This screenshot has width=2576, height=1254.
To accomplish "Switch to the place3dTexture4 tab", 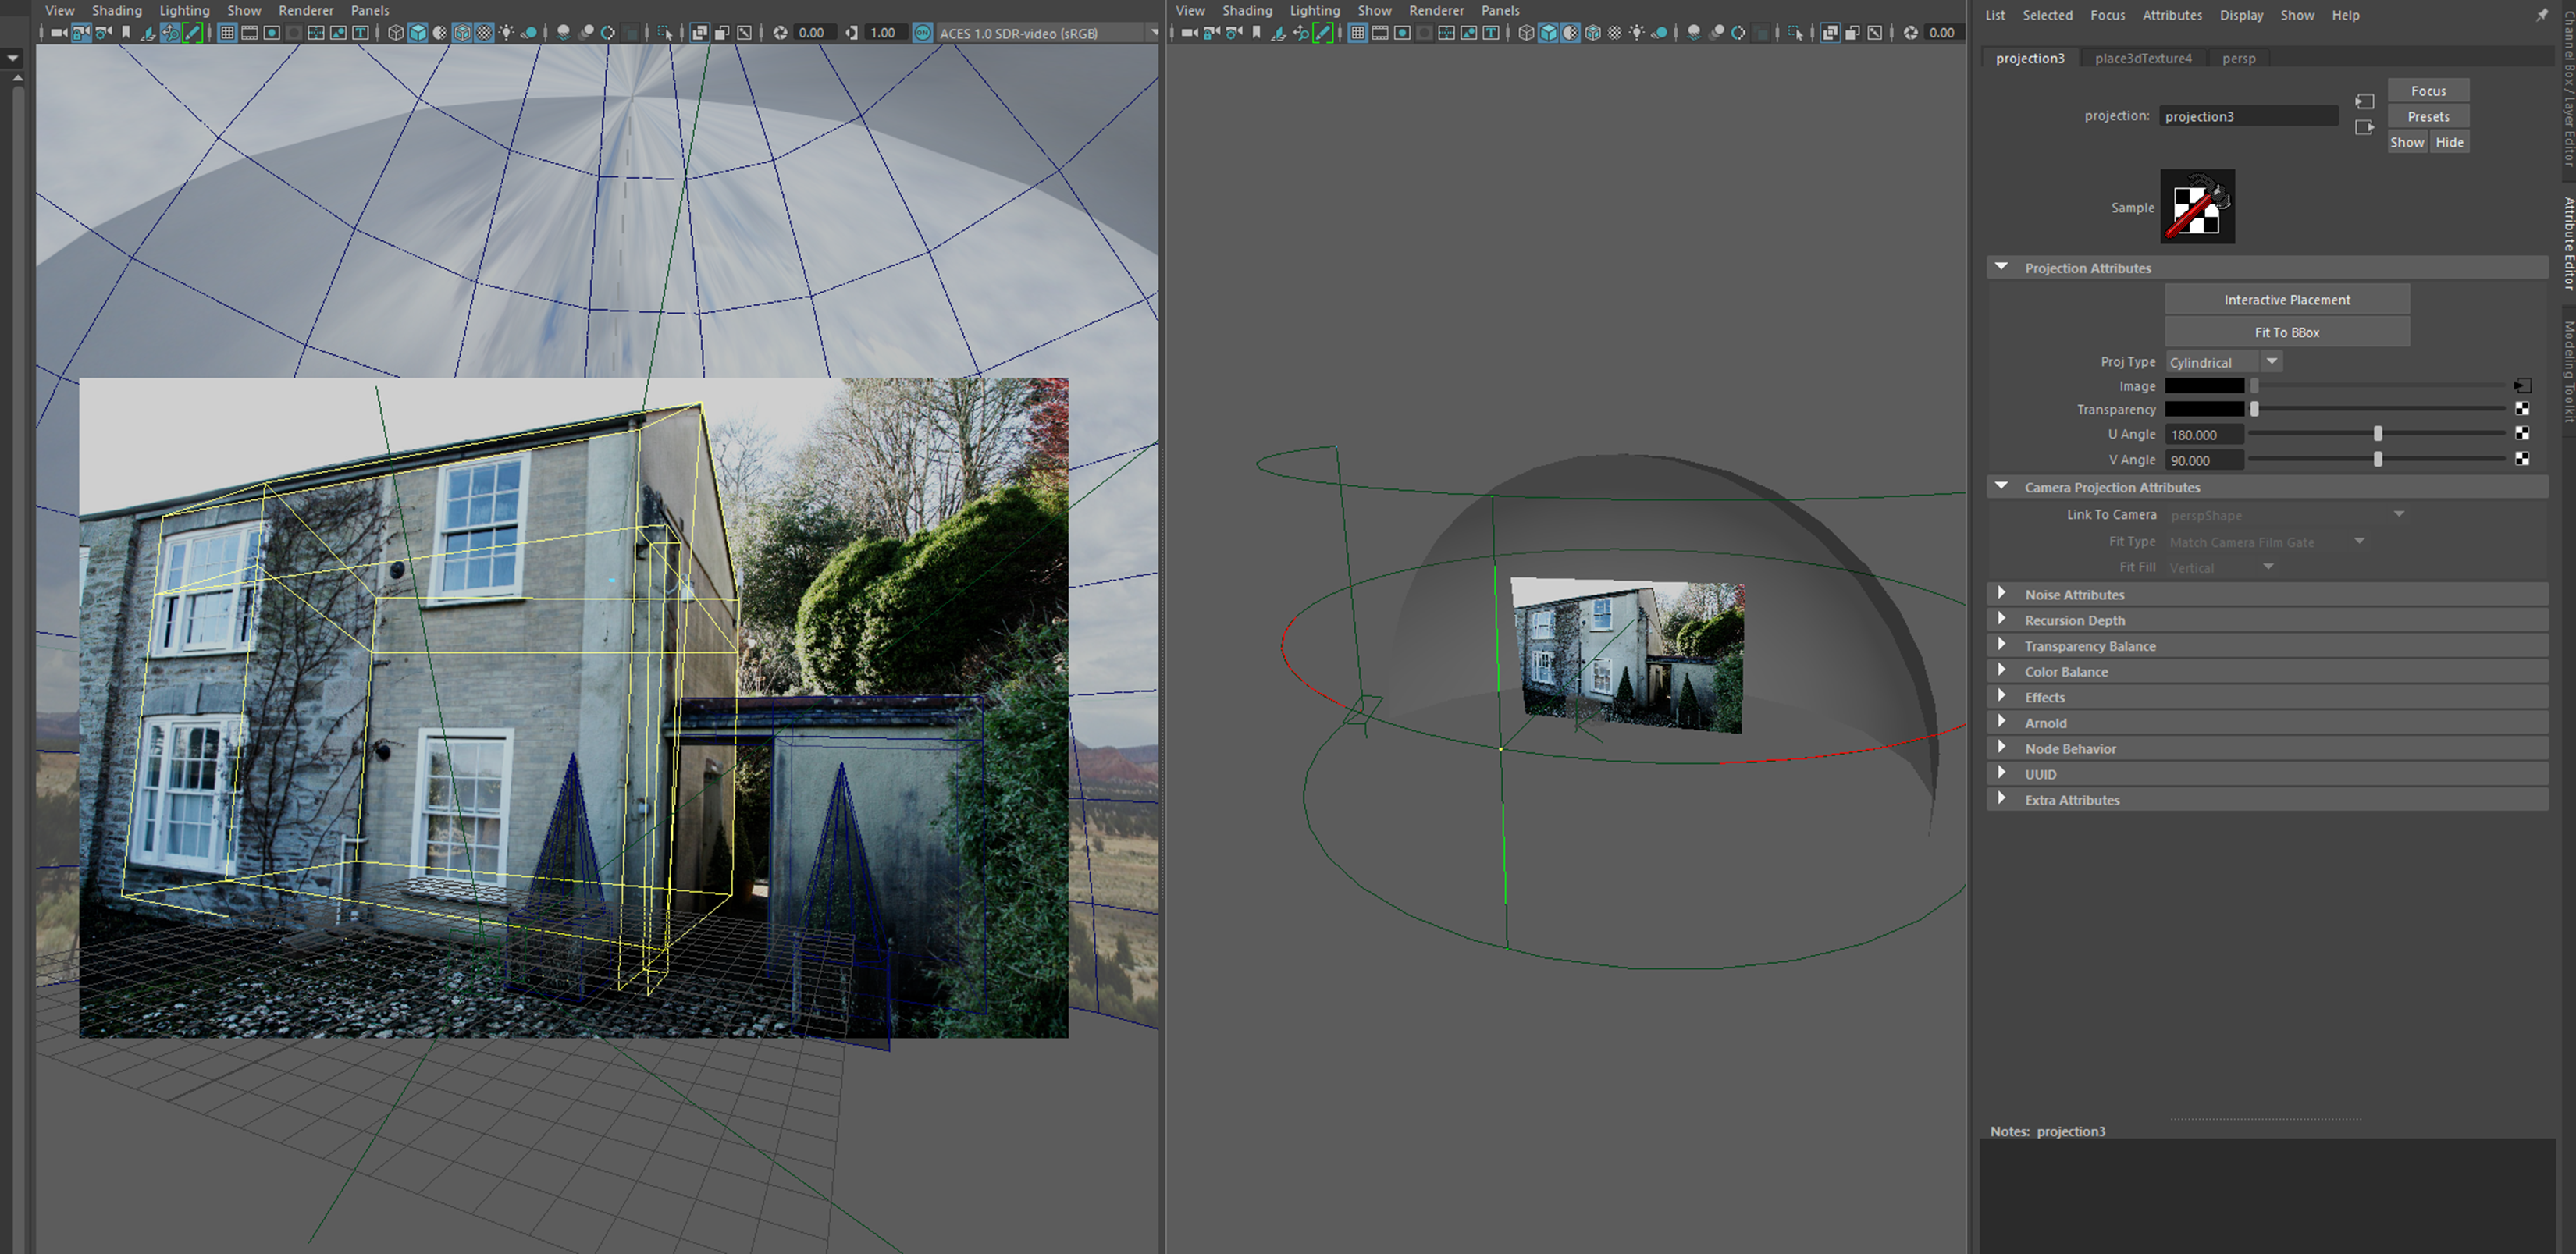I will [2142, 58].
